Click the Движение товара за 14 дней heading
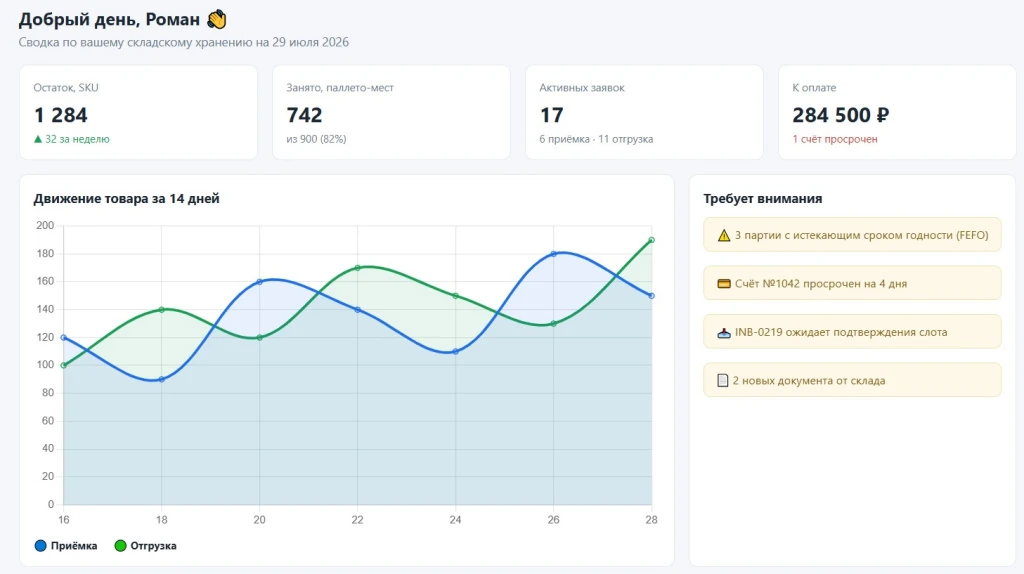 pos(127,199)
